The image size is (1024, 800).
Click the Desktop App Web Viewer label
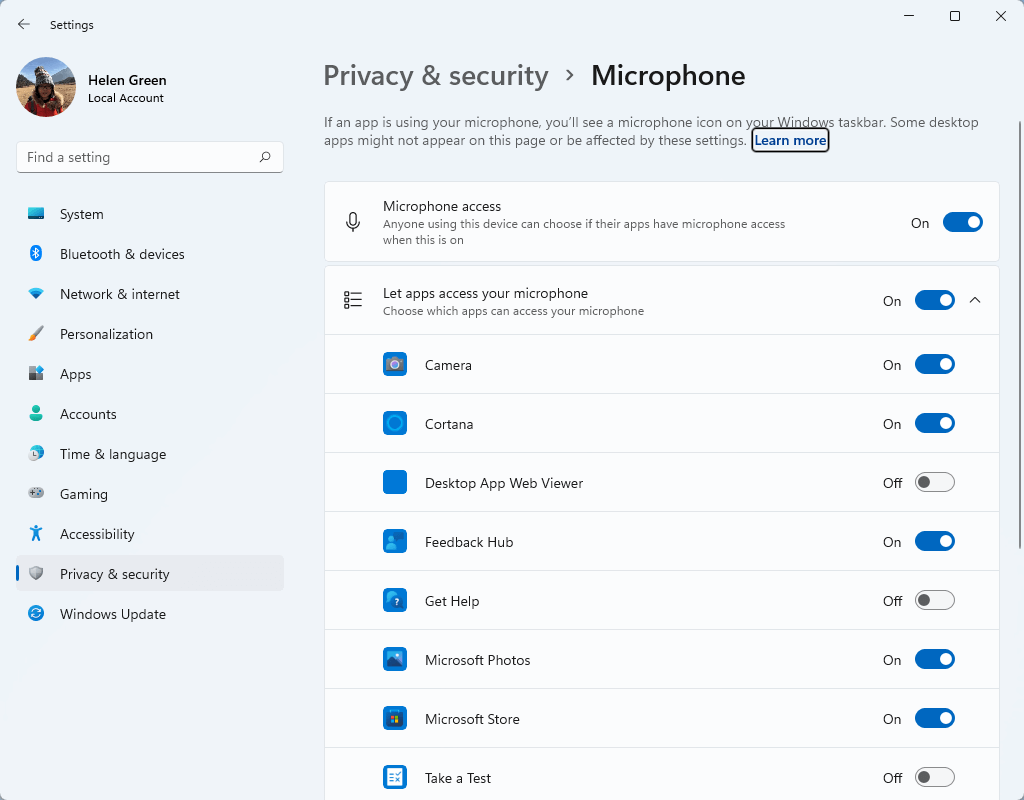504,483
